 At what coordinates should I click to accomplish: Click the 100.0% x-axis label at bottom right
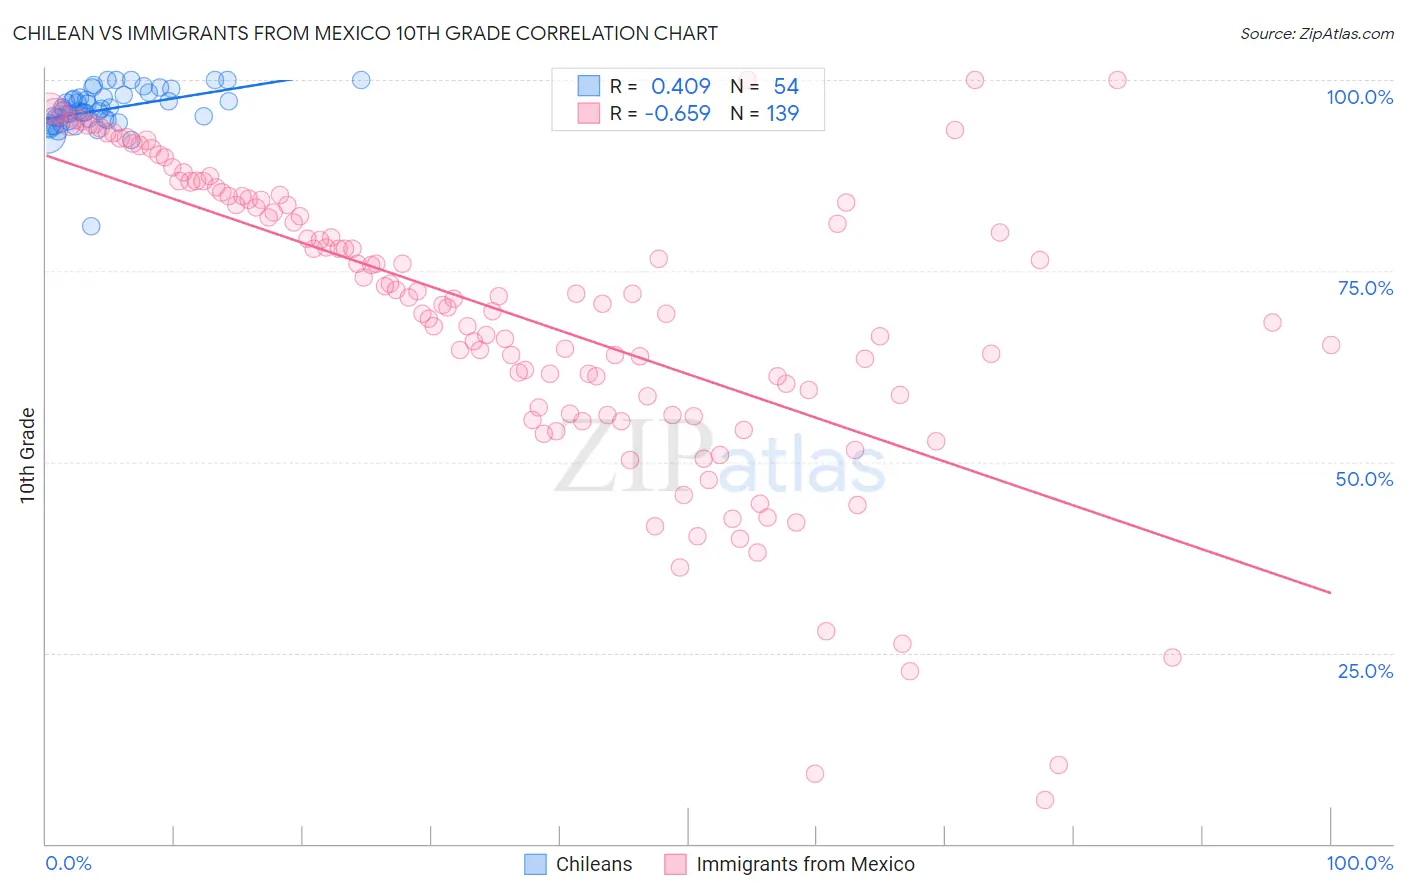point(1359,863)
